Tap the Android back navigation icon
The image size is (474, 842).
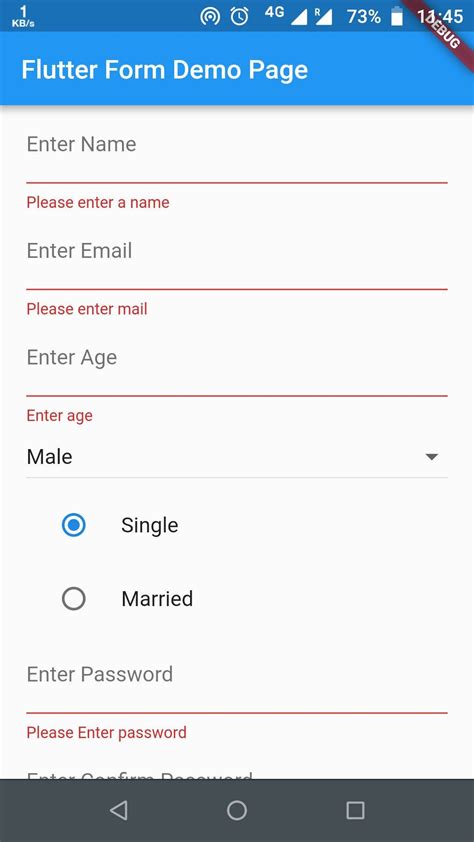pos(119,810)
